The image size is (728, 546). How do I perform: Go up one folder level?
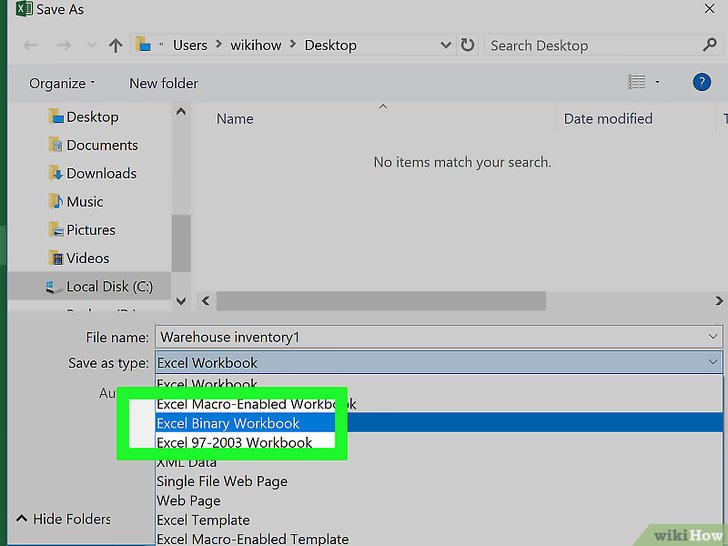pos(116,46)
